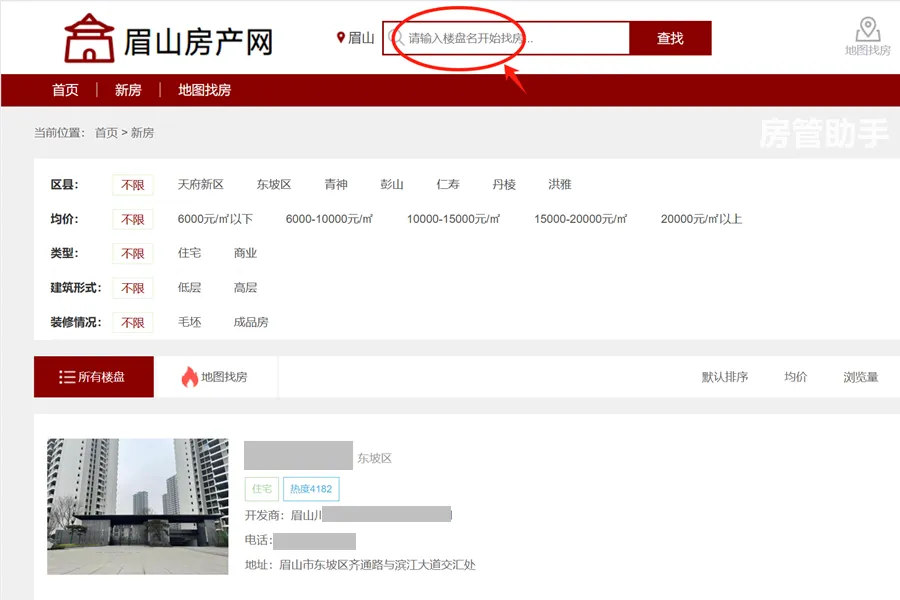The image size is (900, 600).
Task: Sort listings by 浏览量
Action: (860, 377)
